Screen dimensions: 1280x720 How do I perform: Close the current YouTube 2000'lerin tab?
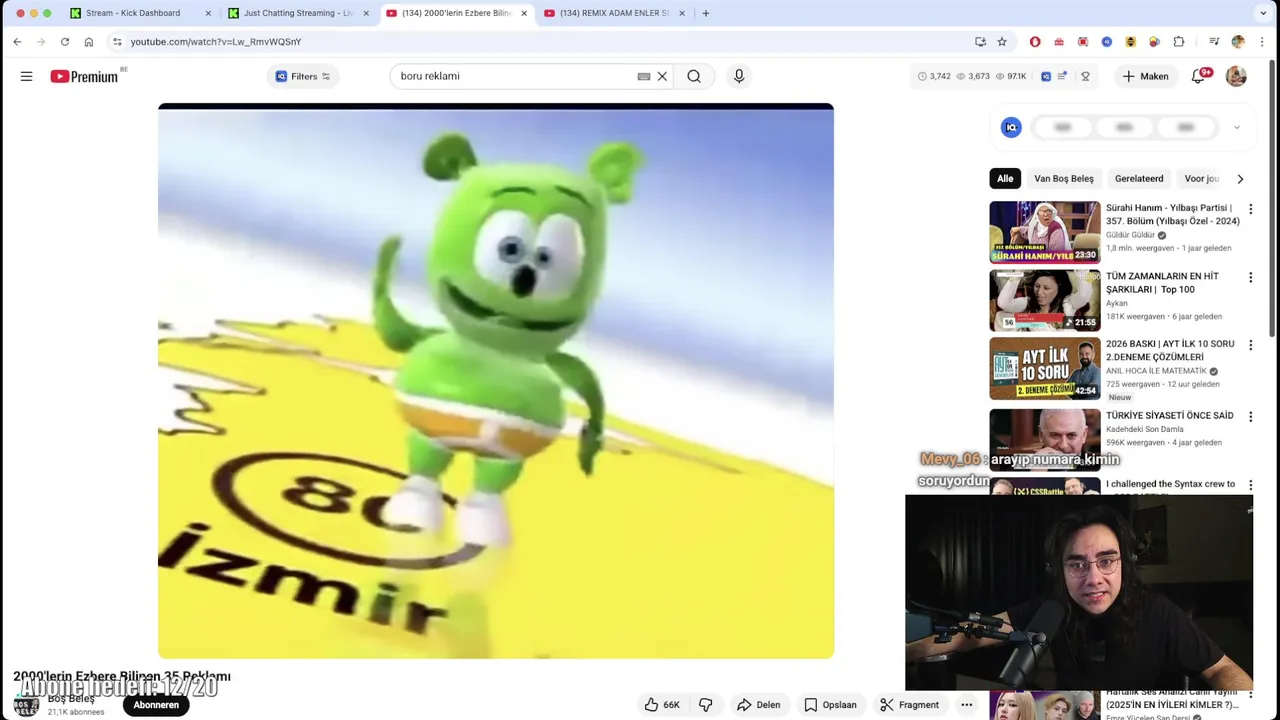coord(524,13)
